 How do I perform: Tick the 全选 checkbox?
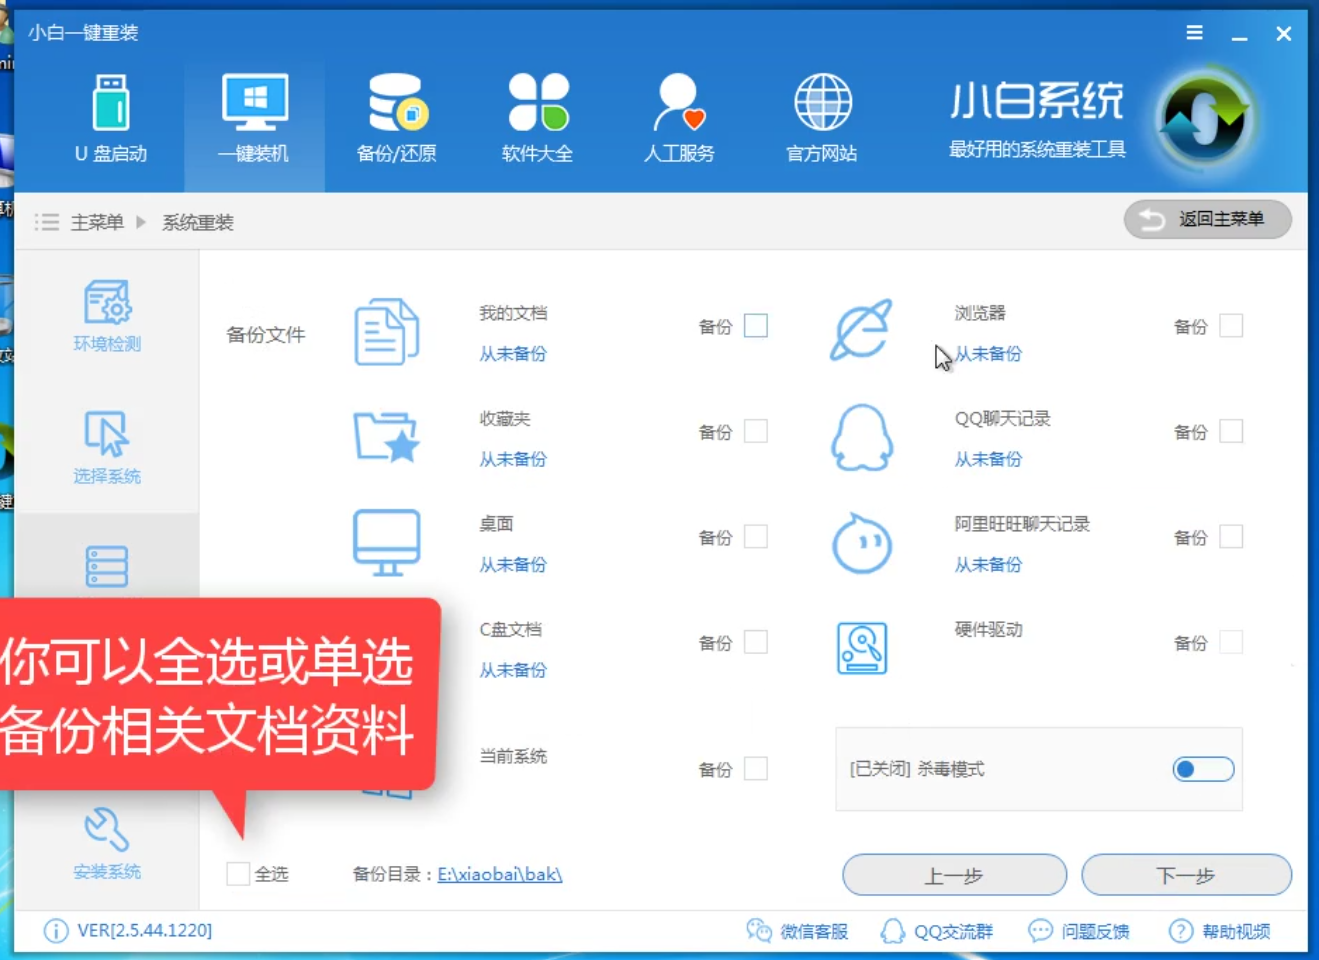click(238, 874)
